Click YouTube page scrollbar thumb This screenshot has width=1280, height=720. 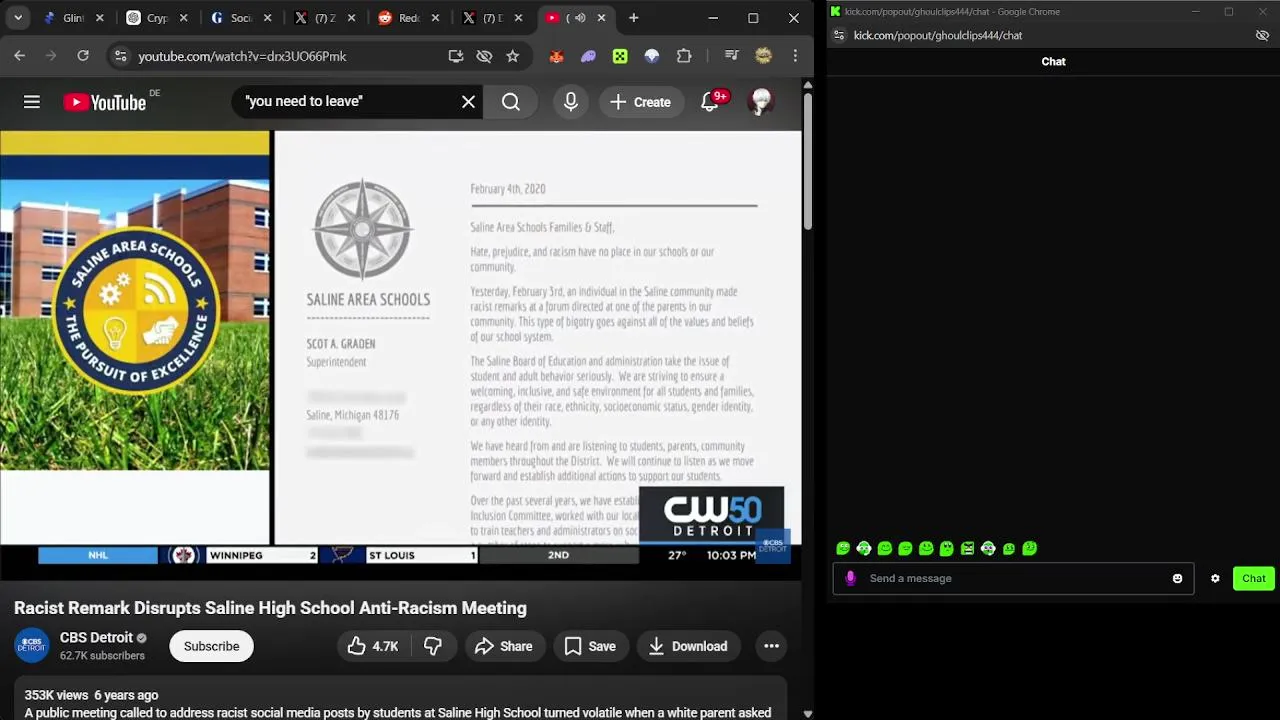(808, 160)
